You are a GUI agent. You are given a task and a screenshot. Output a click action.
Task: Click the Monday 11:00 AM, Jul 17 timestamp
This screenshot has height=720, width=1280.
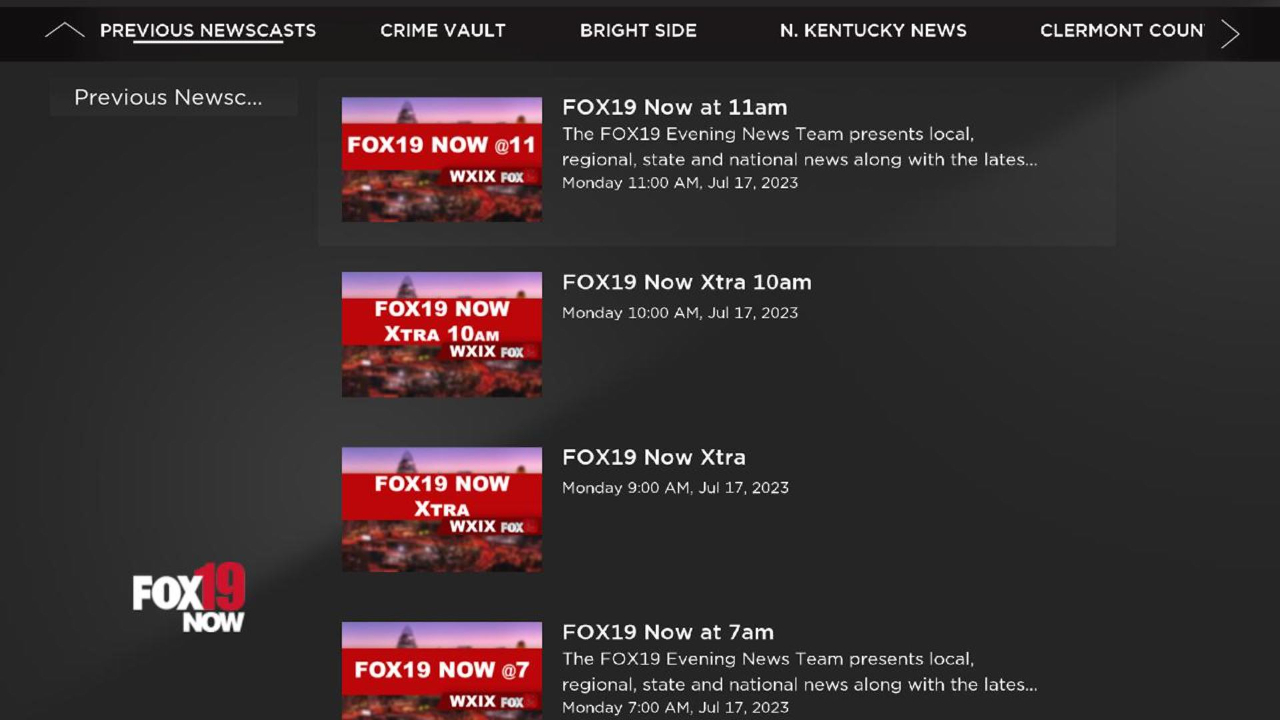coord(680,183)
